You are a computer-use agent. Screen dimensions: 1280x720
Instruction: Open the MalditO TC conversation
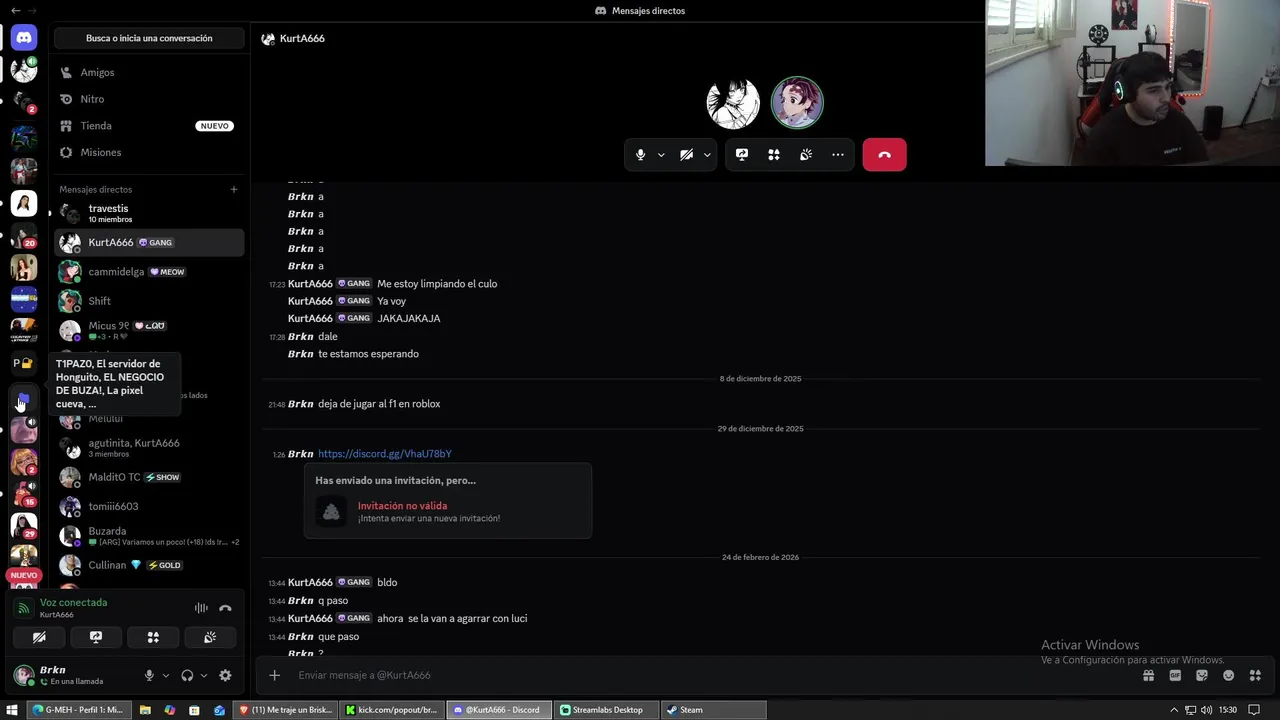click(149, 477)
